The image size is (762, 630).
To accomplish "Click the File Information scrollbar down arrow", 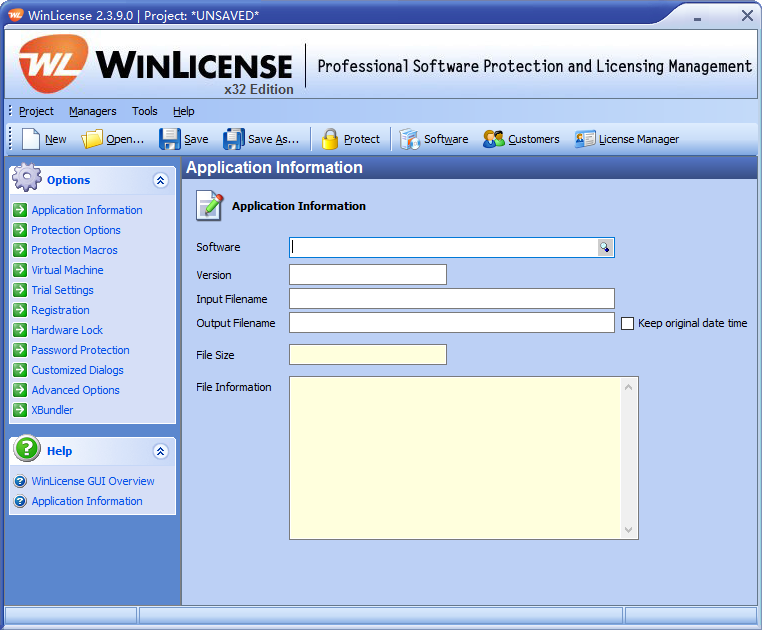I will pyautogui.click(x=629, y=530).
